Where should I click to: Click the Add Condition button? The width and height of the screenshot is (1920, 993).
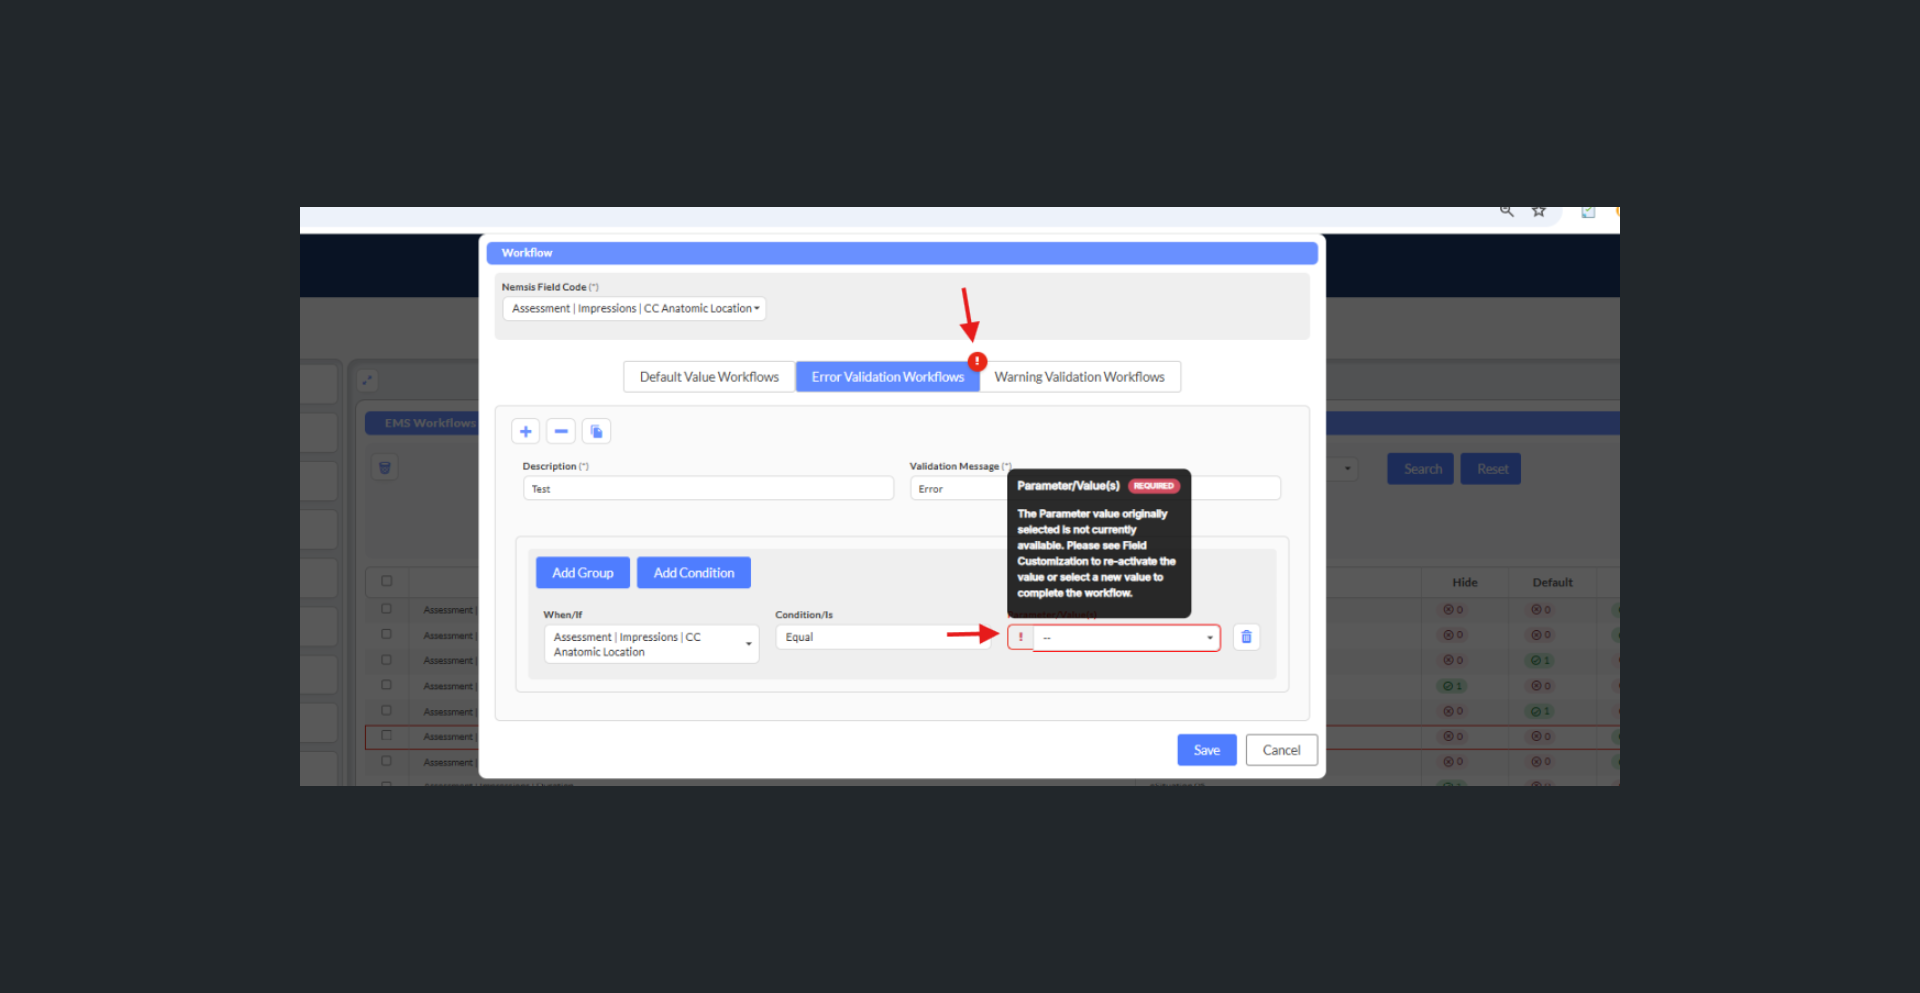coord(693,573)
